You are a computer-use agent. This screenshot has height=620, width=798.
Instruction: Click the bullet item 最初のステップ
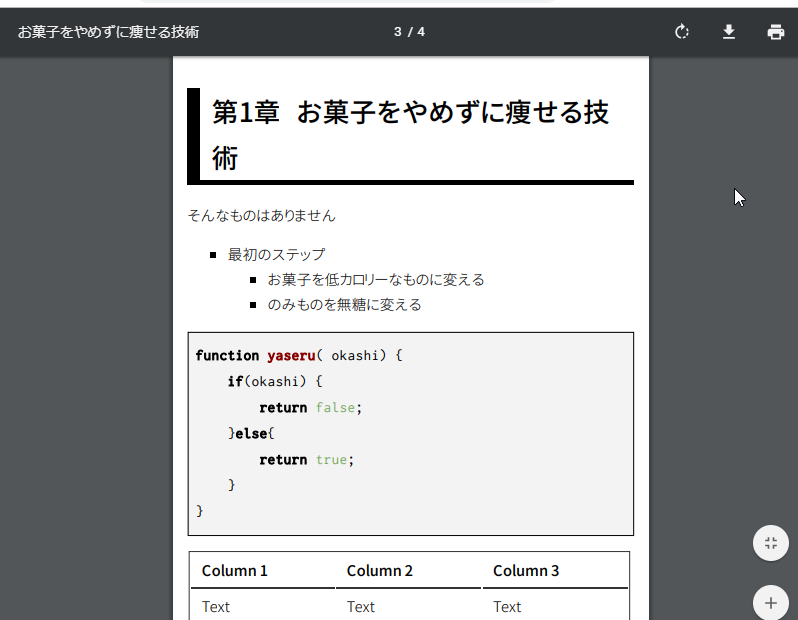coord(276,255)
